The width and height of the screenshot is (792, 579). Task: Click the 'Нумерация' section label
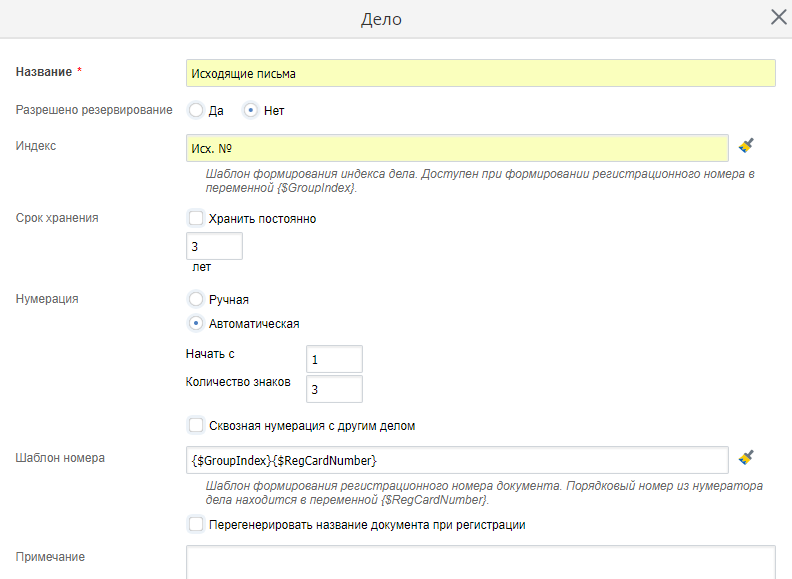pyautogui.click(x=47, y=298)
